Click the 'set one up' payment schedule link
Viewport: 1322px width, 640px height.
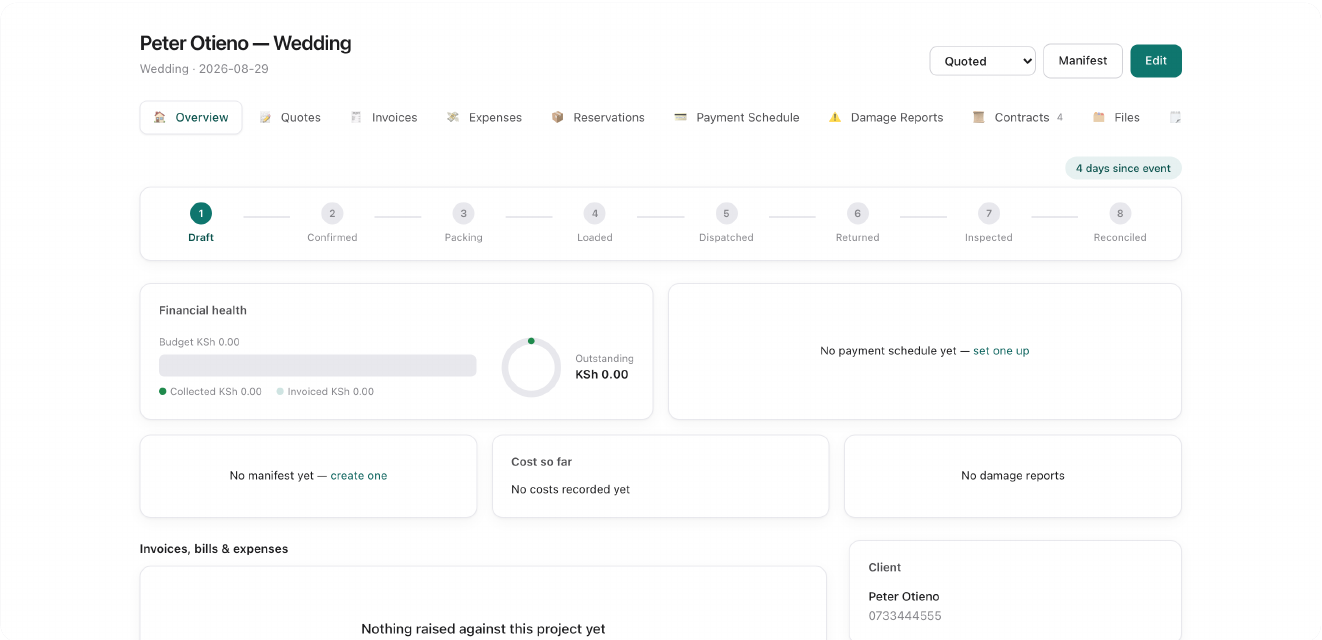click(x=1001, y=351)
